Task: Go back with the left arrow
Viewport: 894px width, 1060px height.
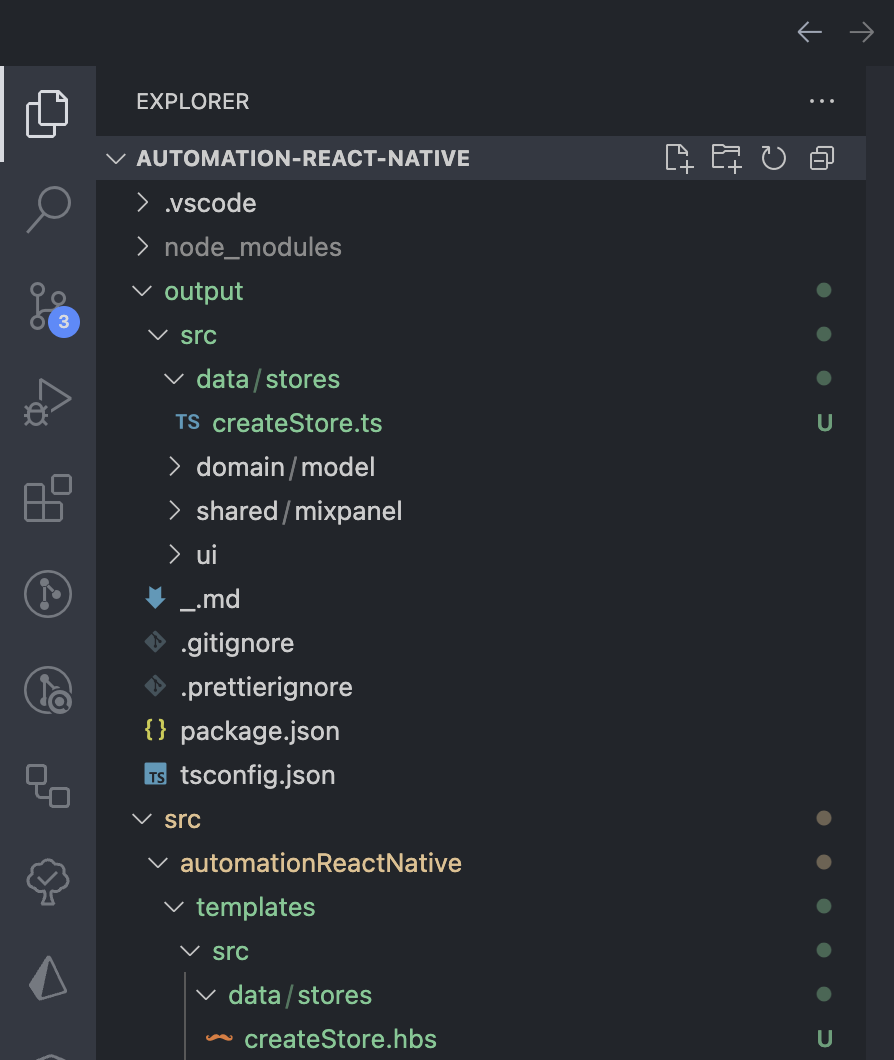Action: pyautogui.click(x=809, y=33)
